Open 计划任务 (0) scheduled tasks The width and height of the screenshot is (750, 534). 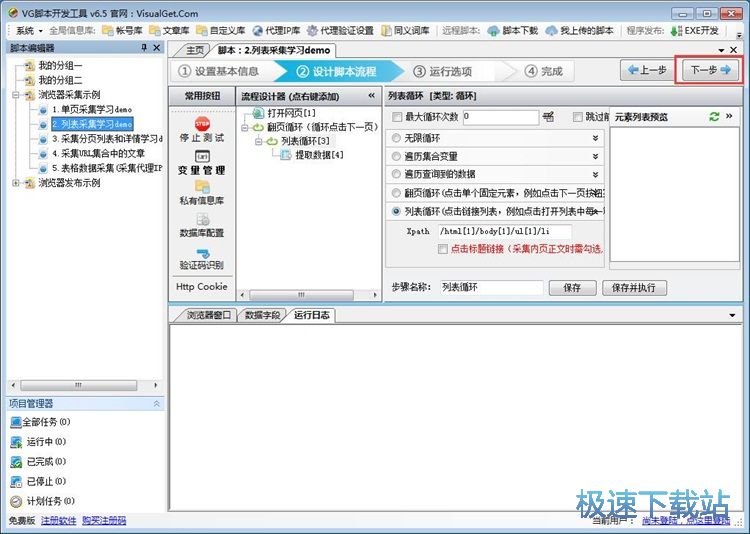click(x=42, y=501)
